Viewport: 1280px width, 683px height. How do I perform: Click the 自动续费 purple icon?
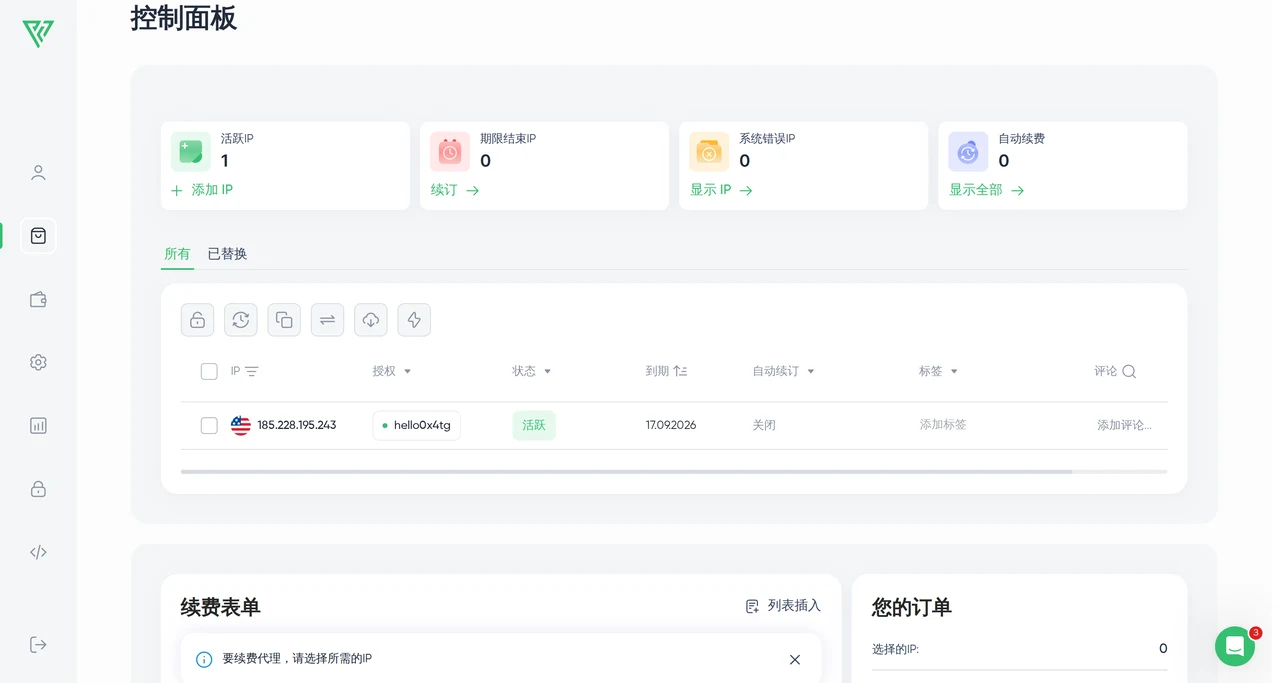pos(968,152)
